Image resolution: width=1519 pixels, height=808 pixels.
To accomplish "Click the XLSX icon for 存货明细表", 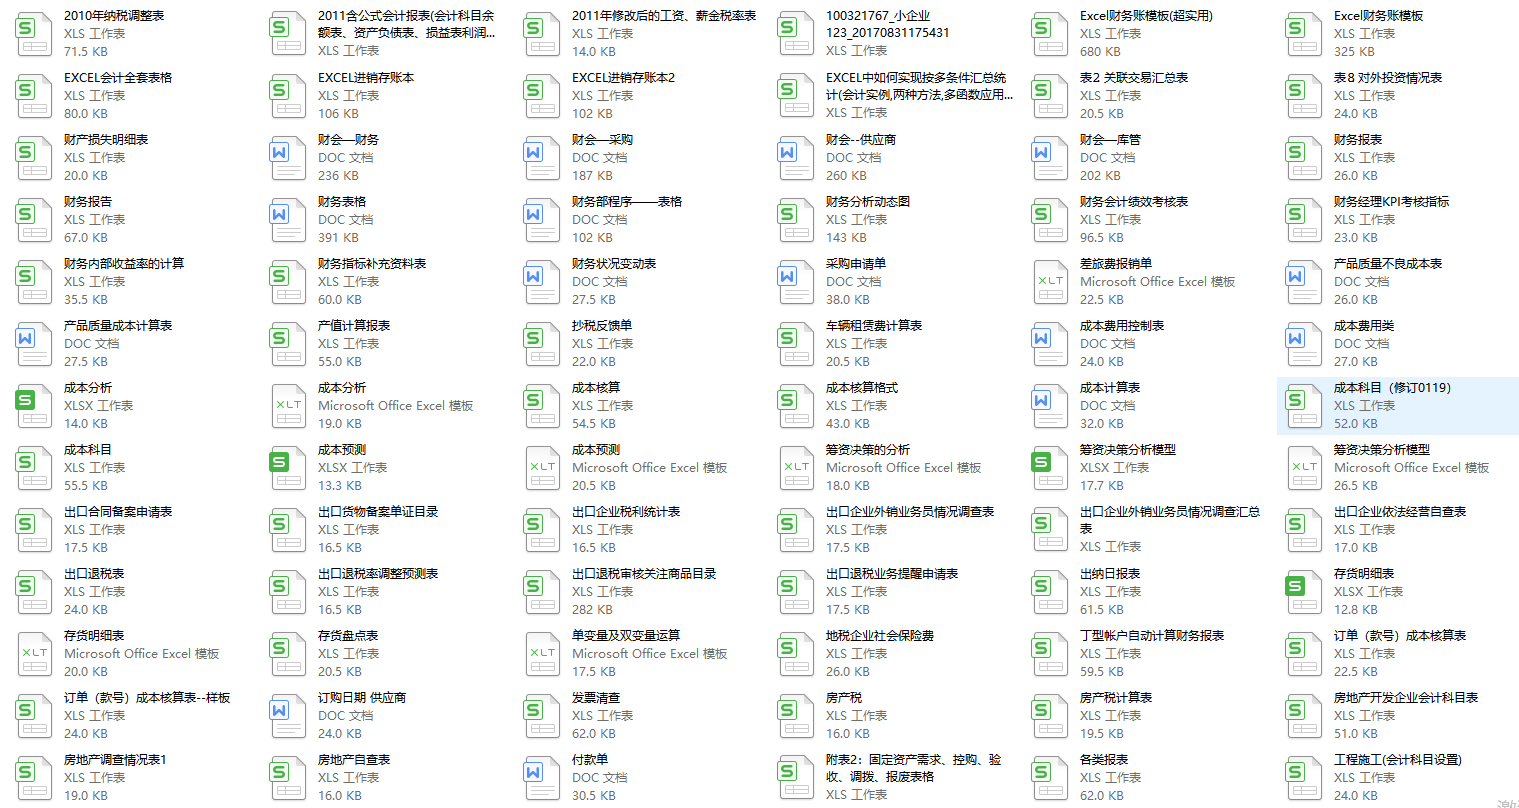I will point(1304,592).
